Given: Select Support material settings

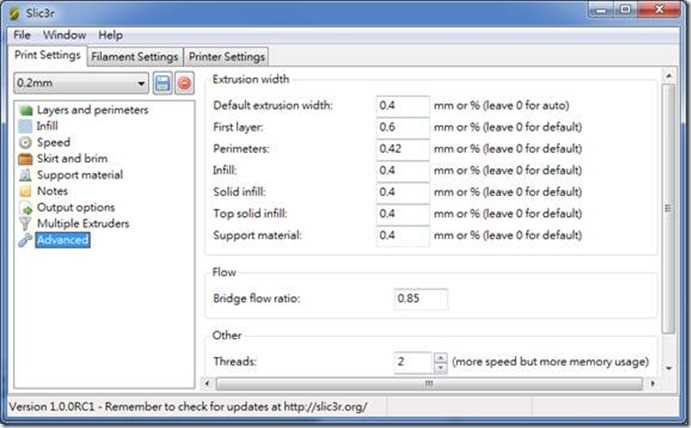Looking at the screenshot, I should (x=80, y=175).
